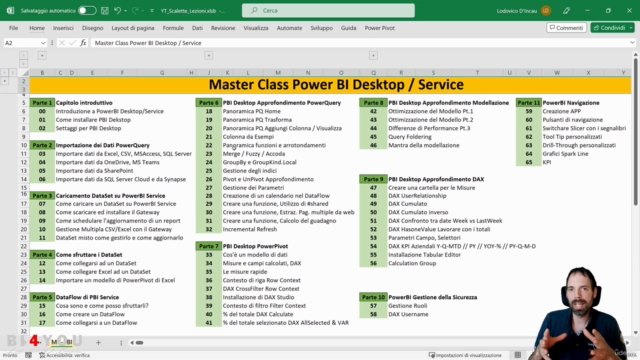
Task: Click the Save icon in title bar
Action: (105, 11)
